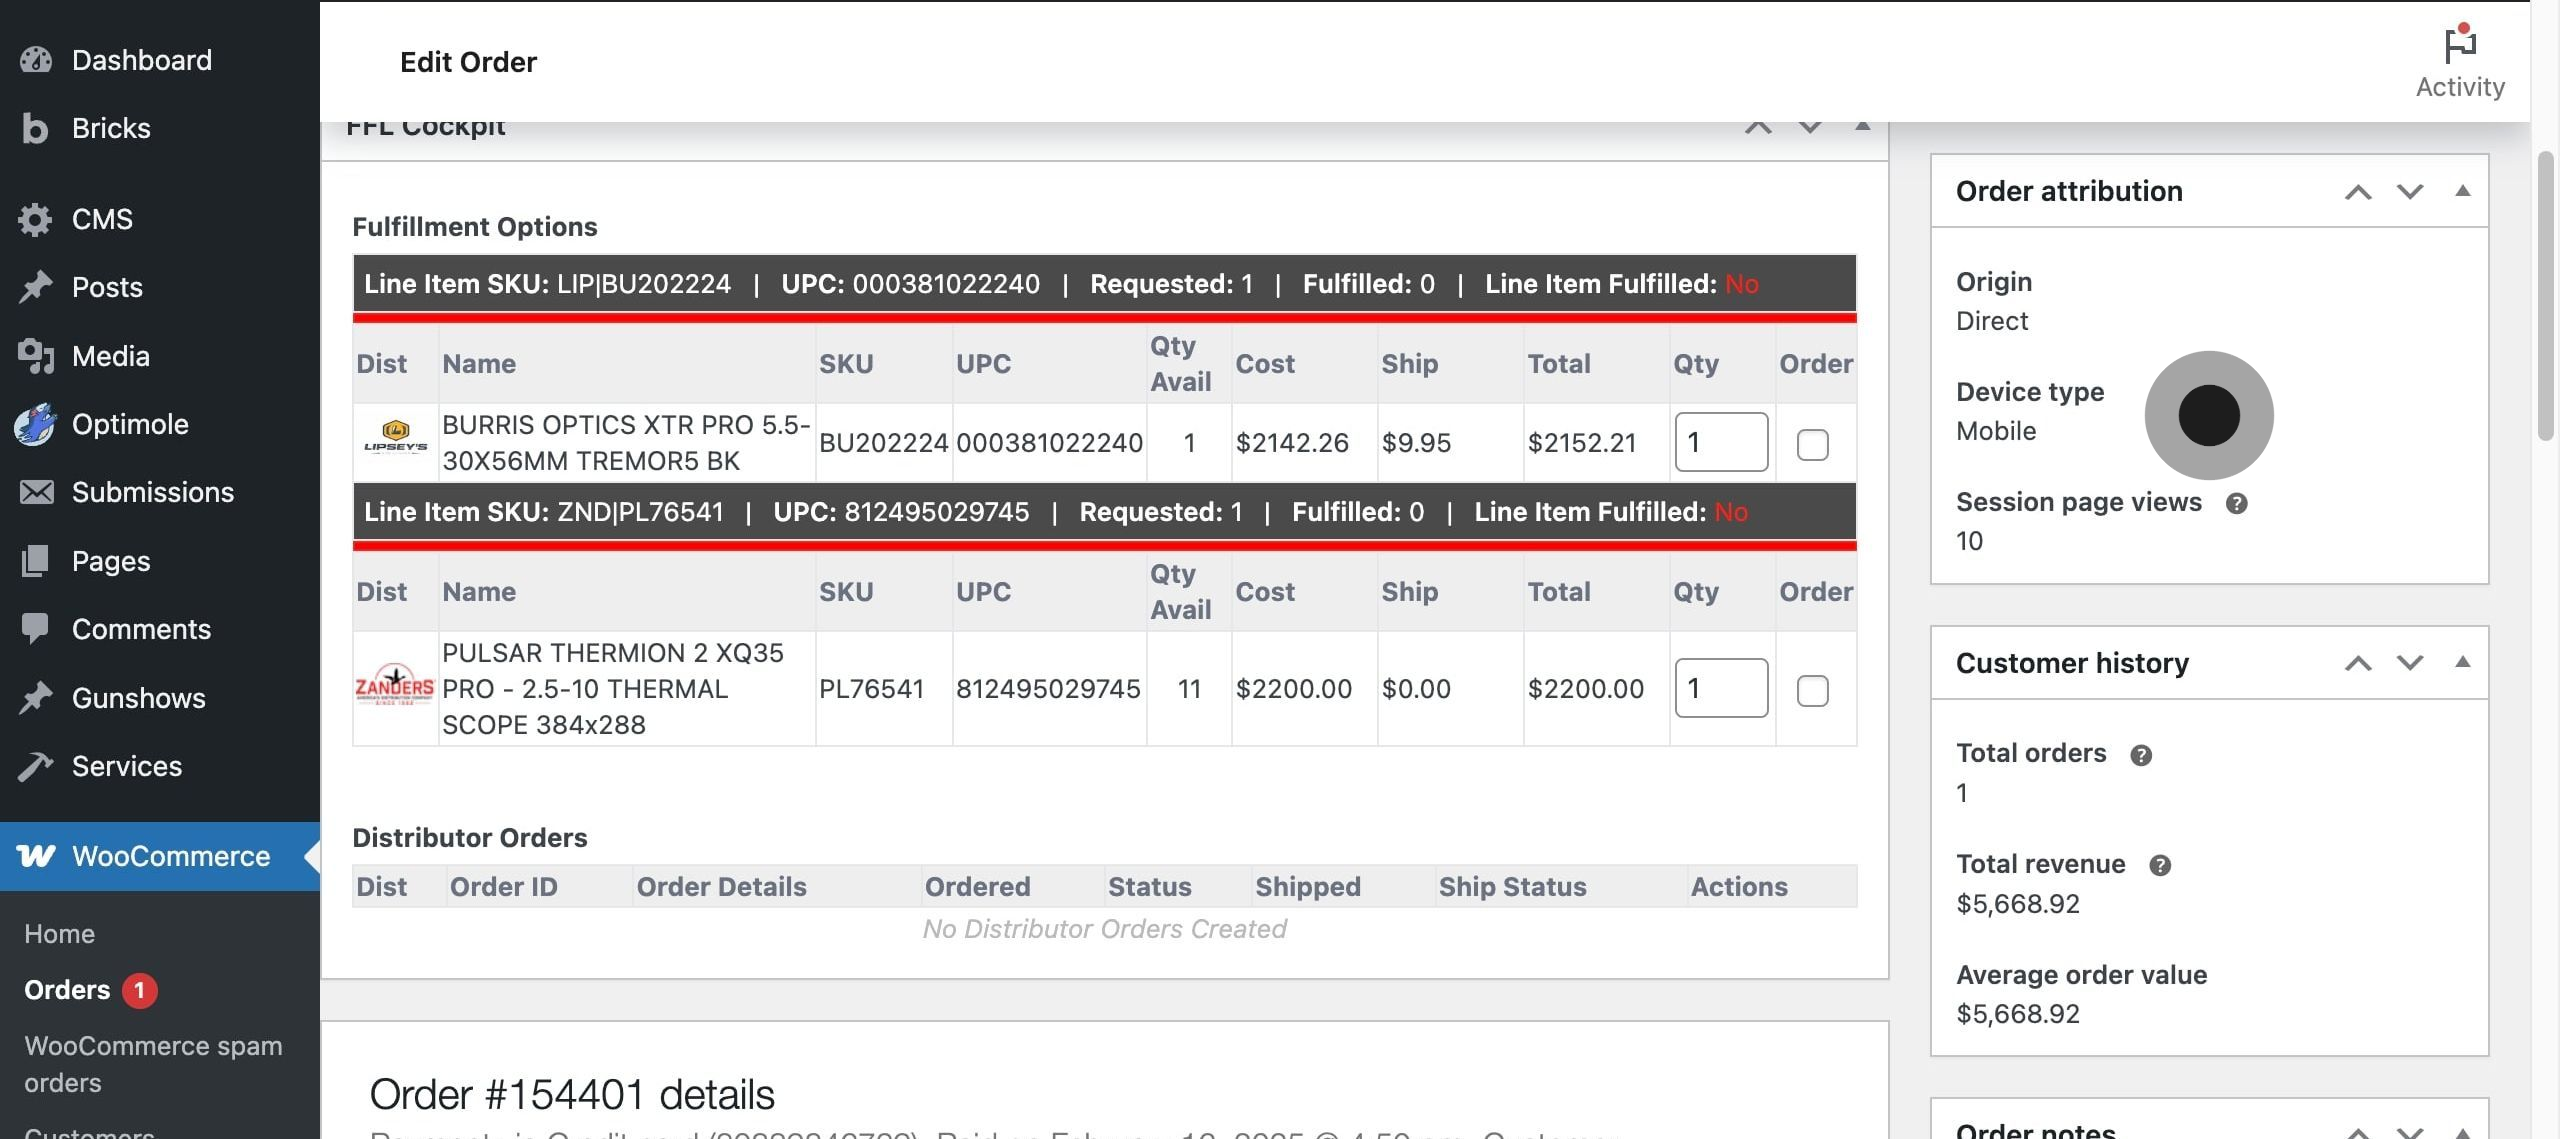Click the Optimole rocket icon
2560x1139 pixels.
(35, 424)
